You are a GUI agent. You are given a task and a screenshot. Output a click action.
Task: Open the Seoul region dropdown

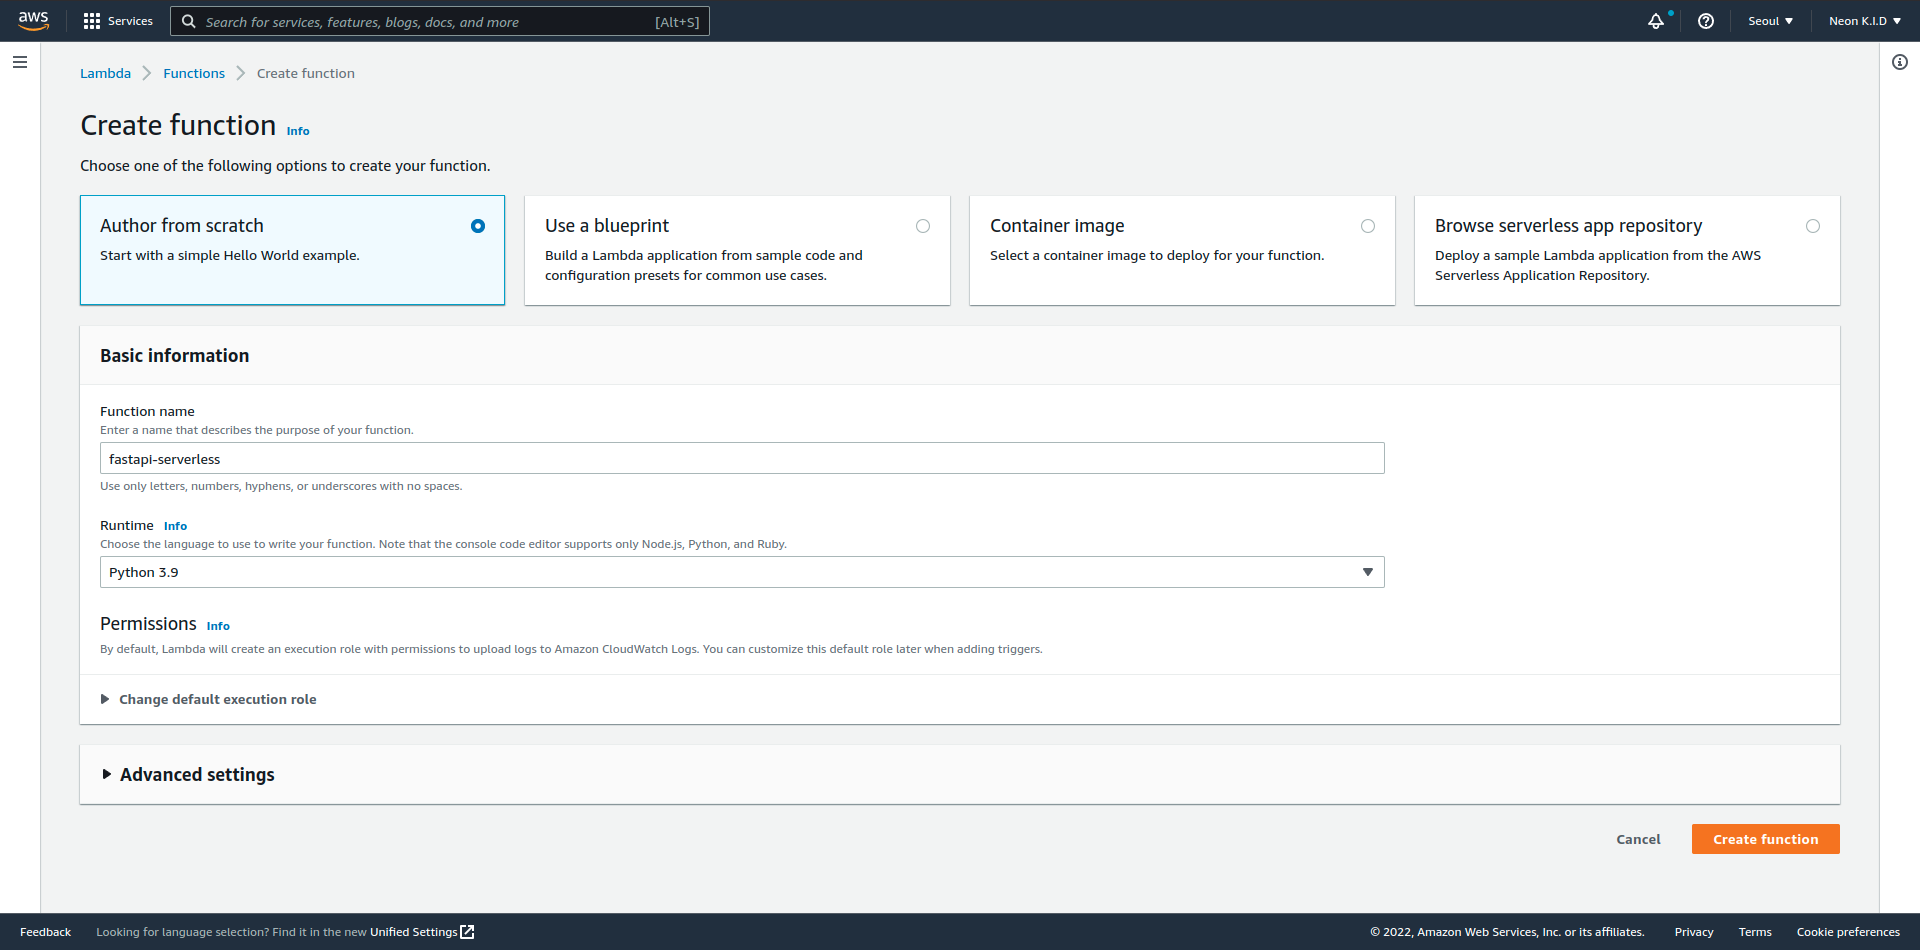[1770, 21]
